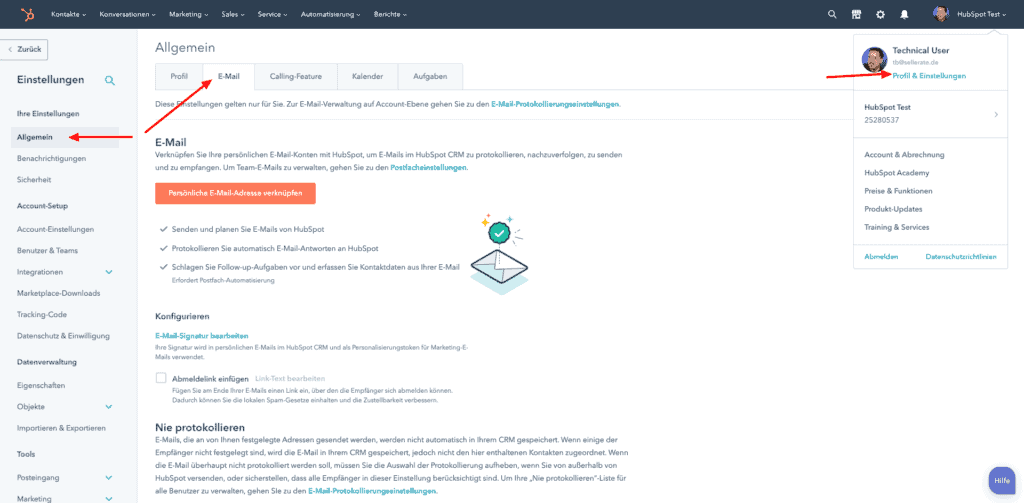The height and width of the screenshot is (503, 1024).
Task: Click Persönliche E-Mail-Adresse verknüpfen button
Action: [236, 194]
